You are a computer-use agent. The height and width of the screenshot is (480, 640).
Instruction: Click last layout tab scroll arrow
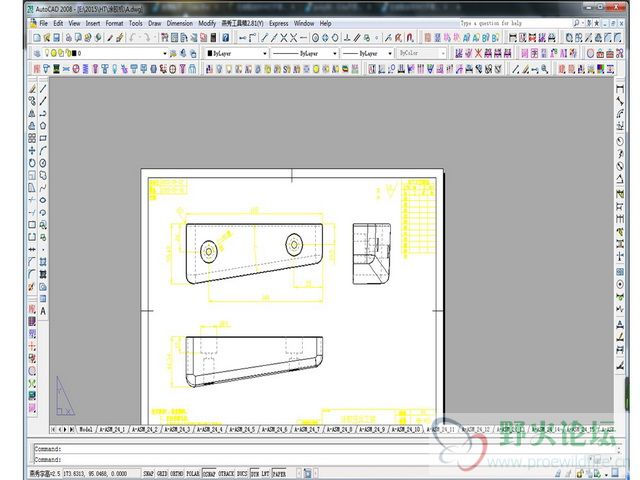coord(71,429)
